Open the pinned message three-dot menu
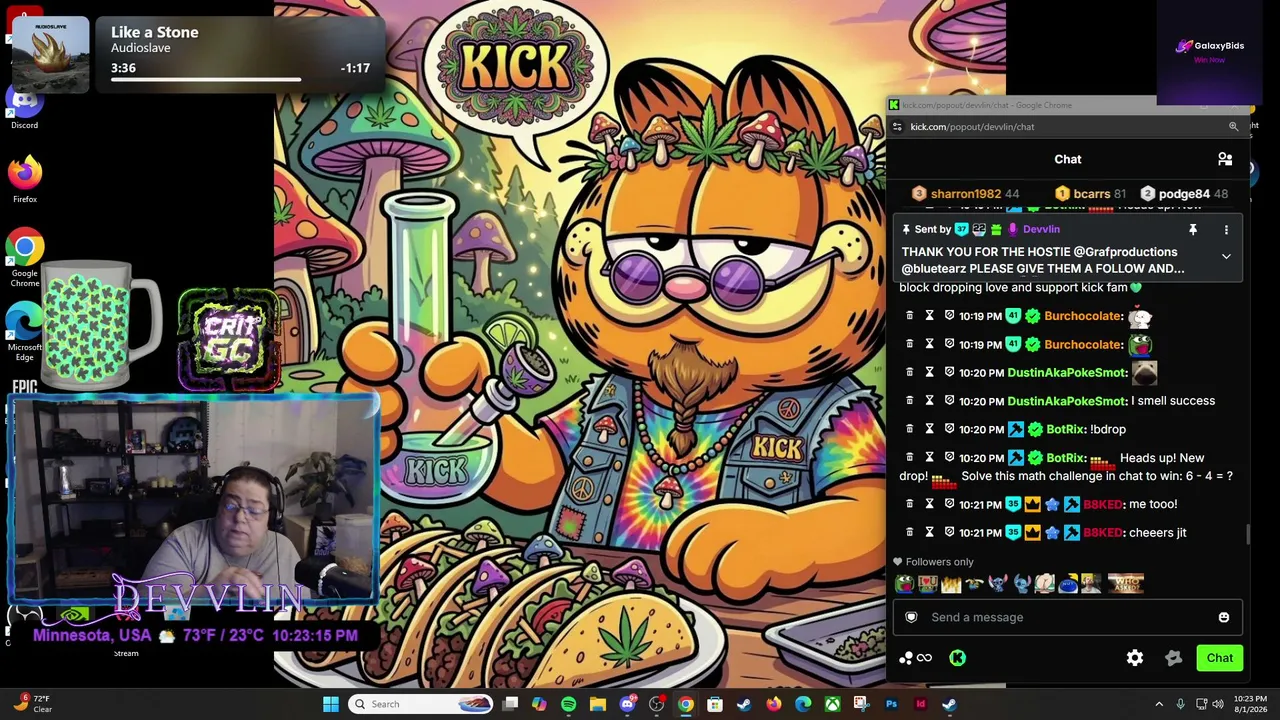Screen dimensions: 1280x720 pos(1226,230)
